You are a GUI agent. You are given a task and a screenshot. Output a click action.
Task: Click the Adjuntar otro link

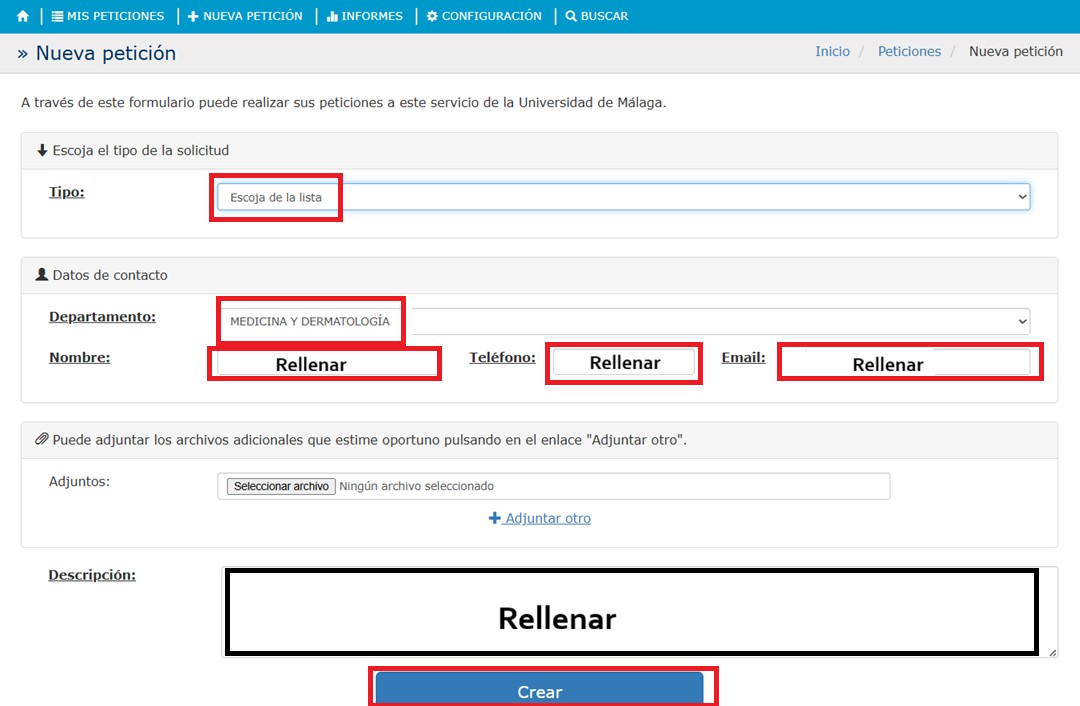[x=548, y=518]
